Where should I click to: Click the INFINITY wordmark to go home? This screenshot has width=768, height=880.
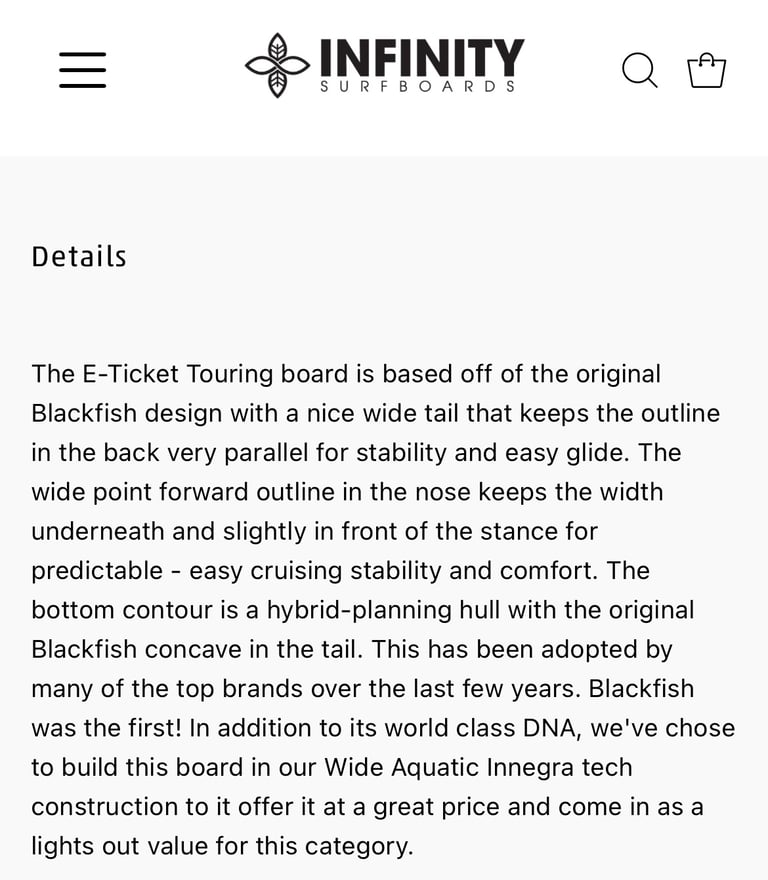[x=422, y=57]
